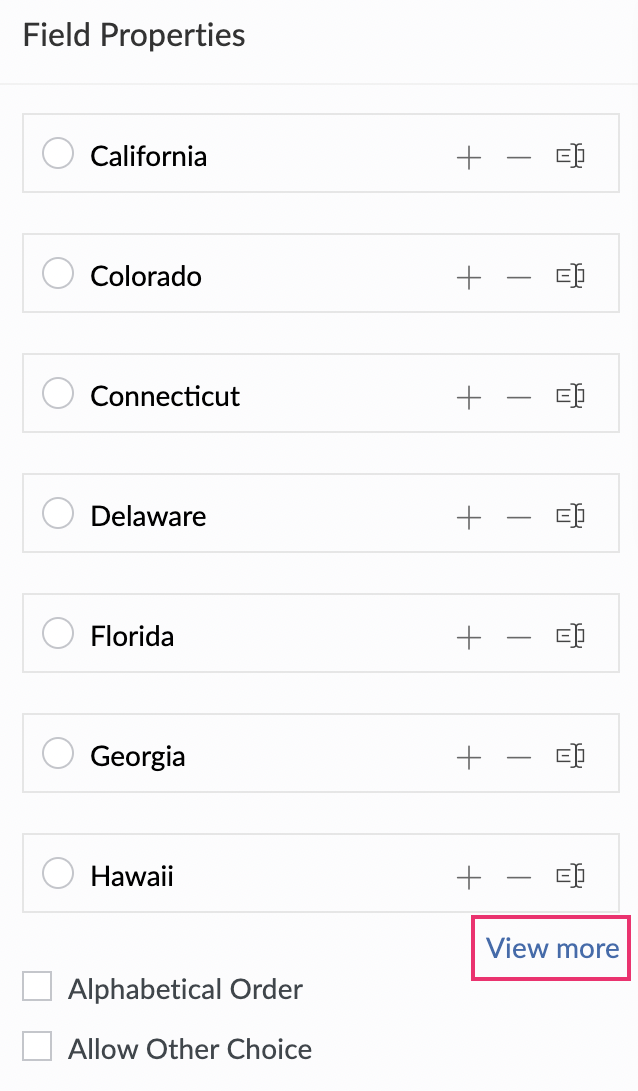Screen dimensions: 638x1091
Task: Select the Florida radio button as default
Action: pos(58,634)
